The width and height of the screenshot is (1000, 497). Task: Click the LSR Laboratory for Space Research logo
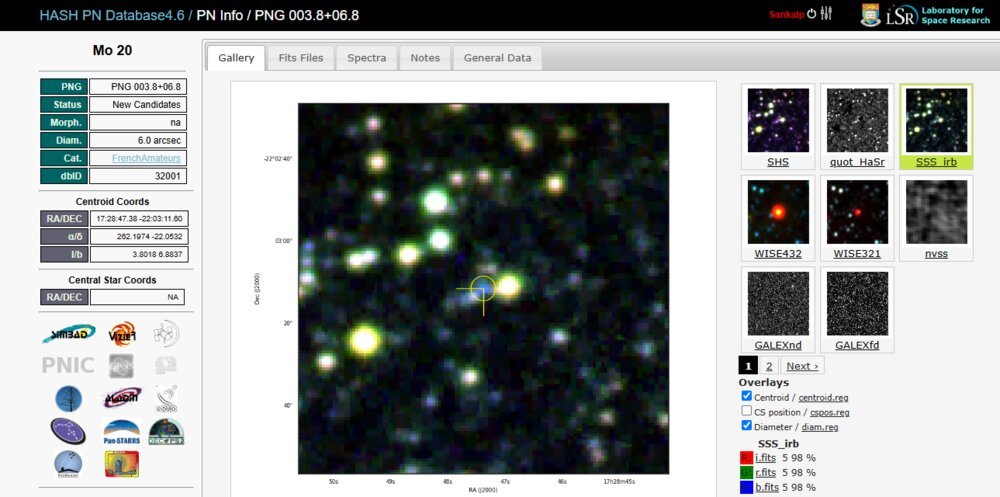click(938, 15)
